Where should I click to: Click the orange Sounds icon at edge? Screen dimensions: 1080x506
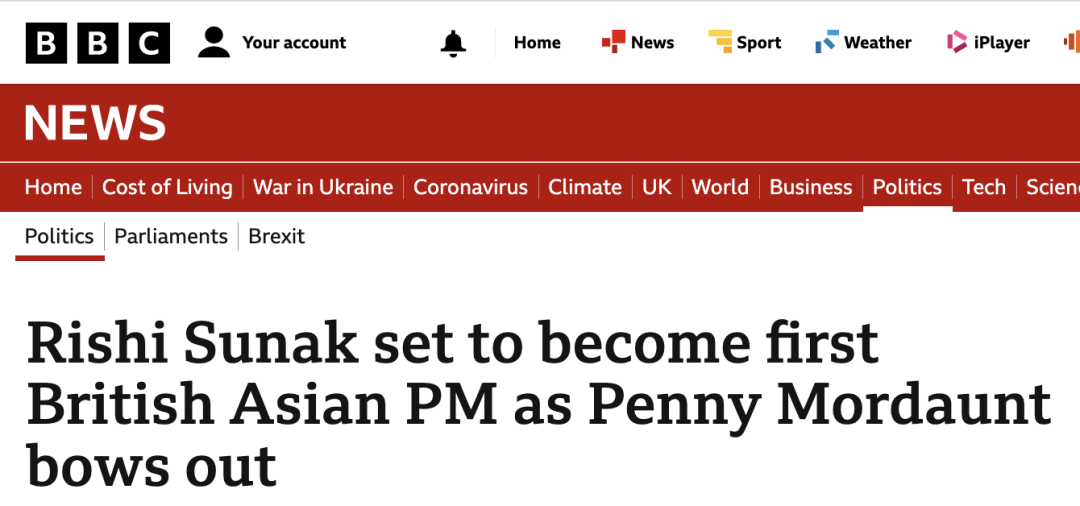coord(1072,42)
